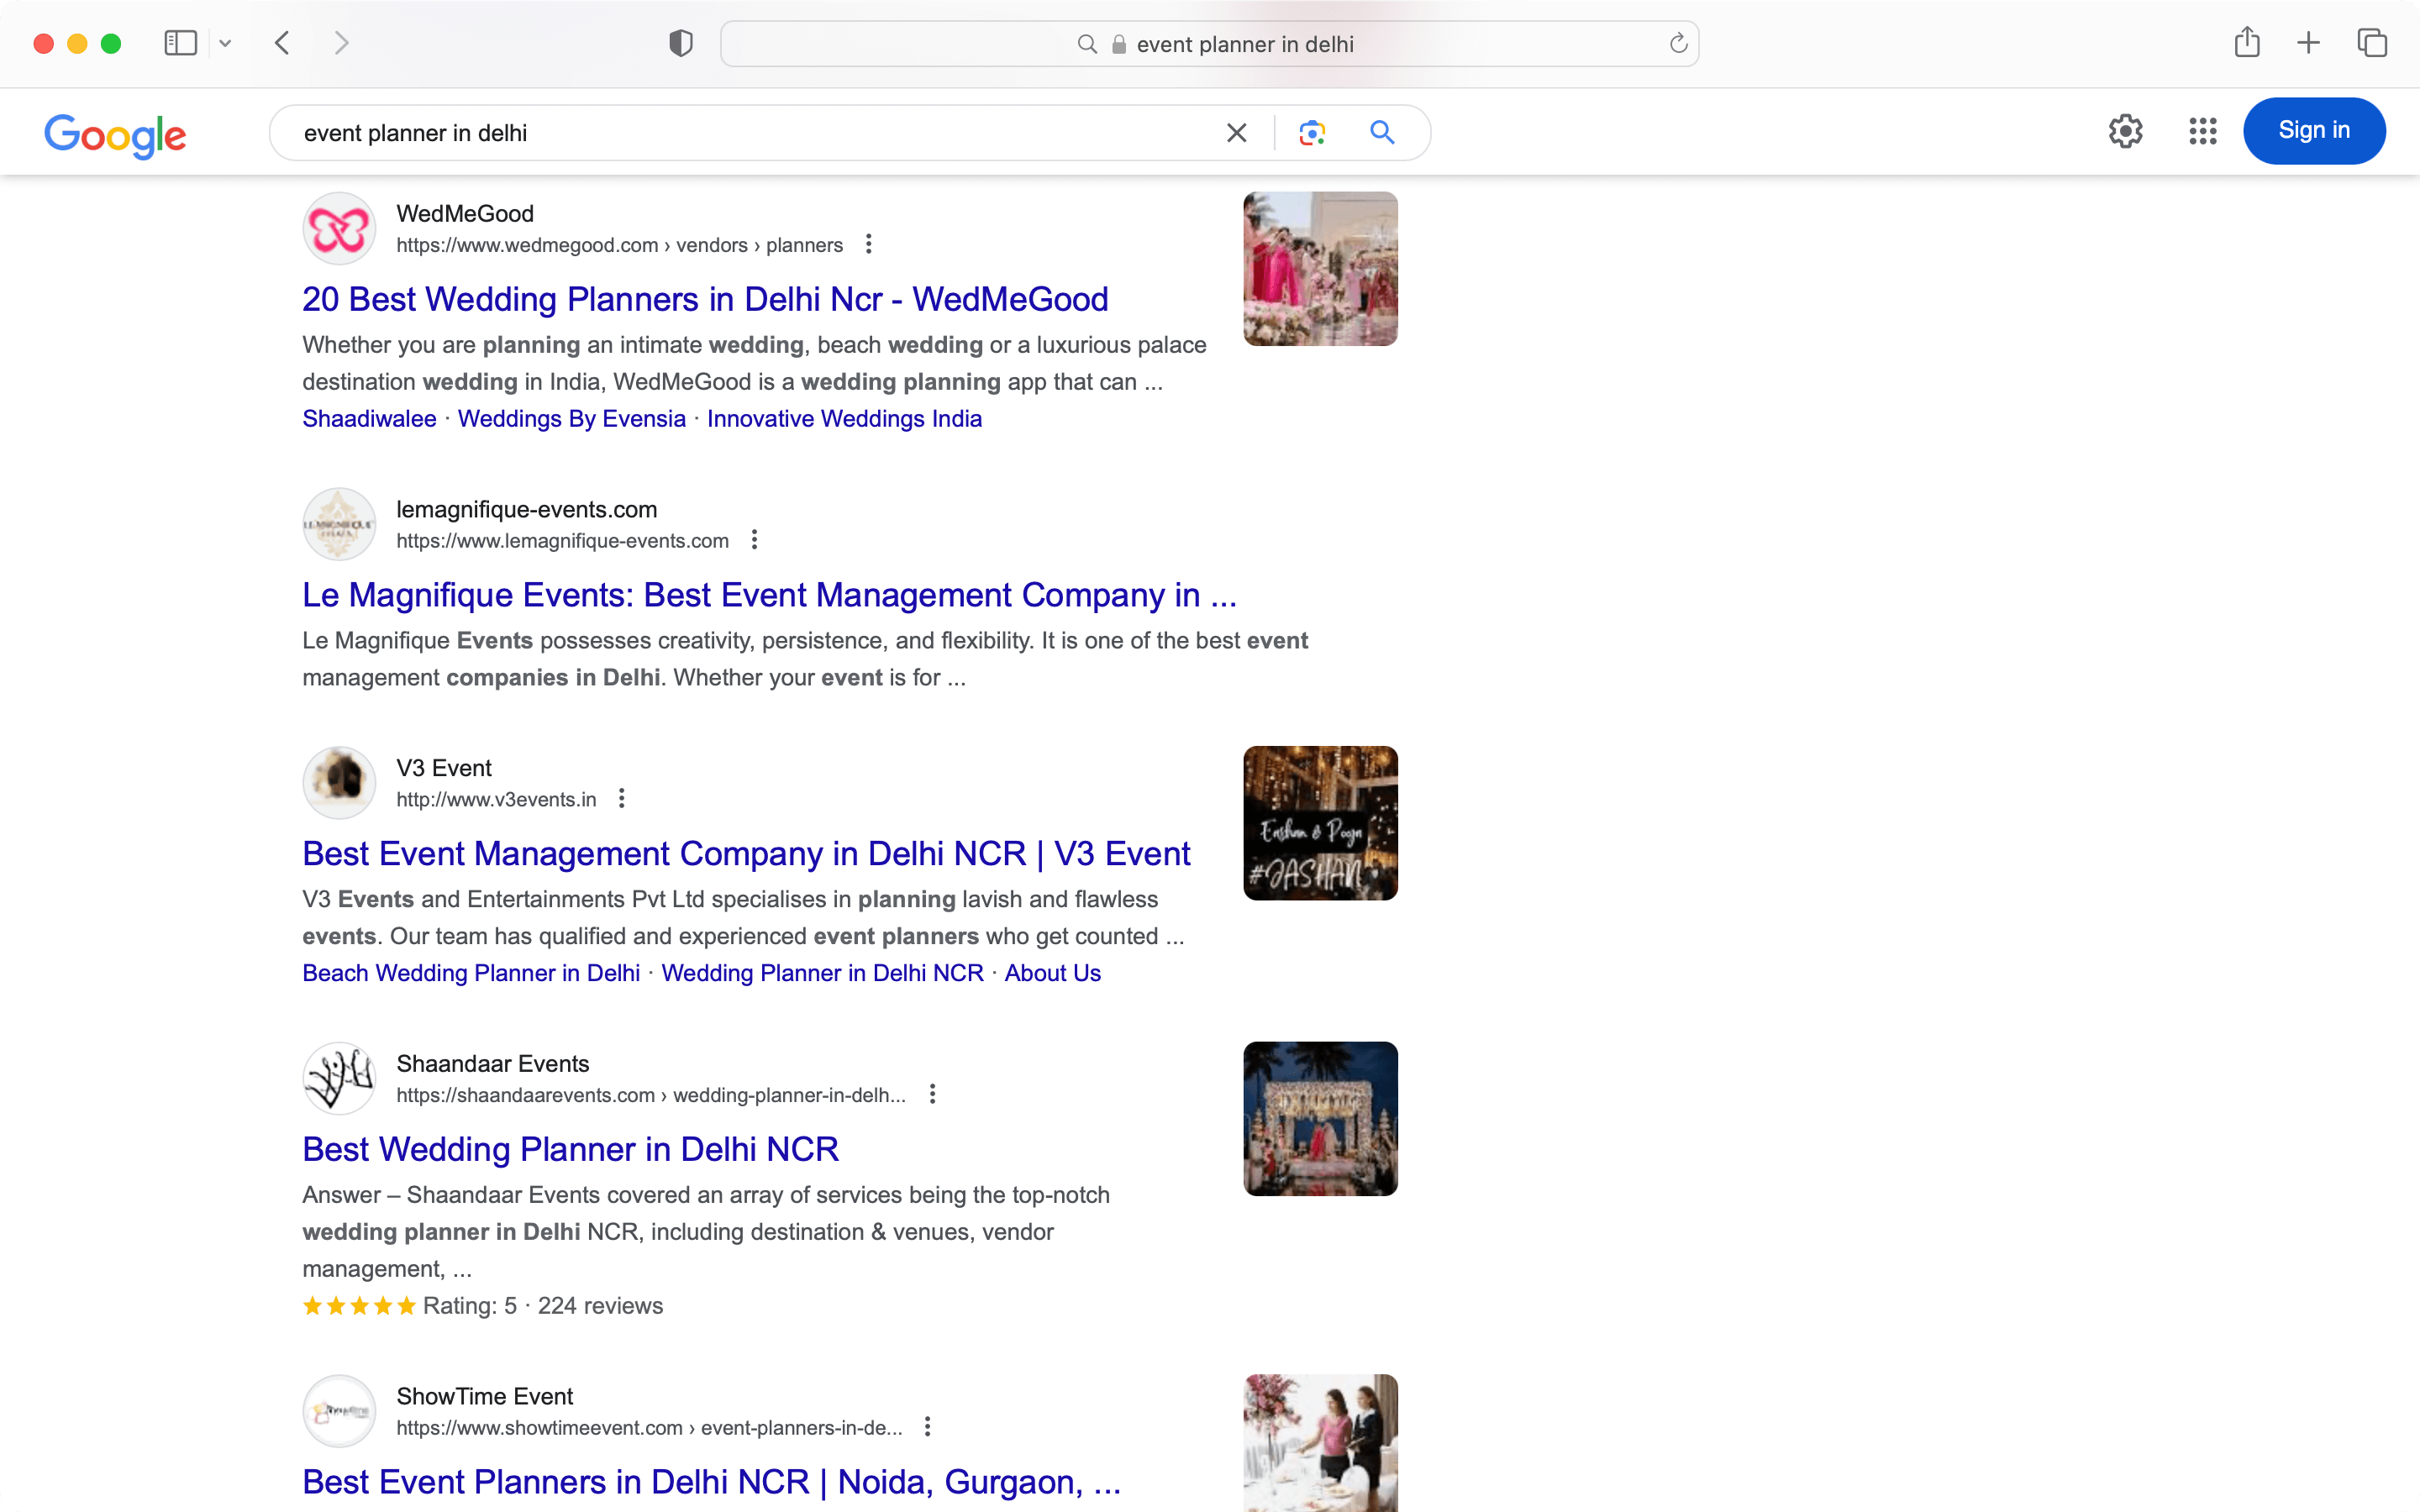Open more options for V3 Event result
This screenshot has height=1512, width=2420.
(621, 798)
